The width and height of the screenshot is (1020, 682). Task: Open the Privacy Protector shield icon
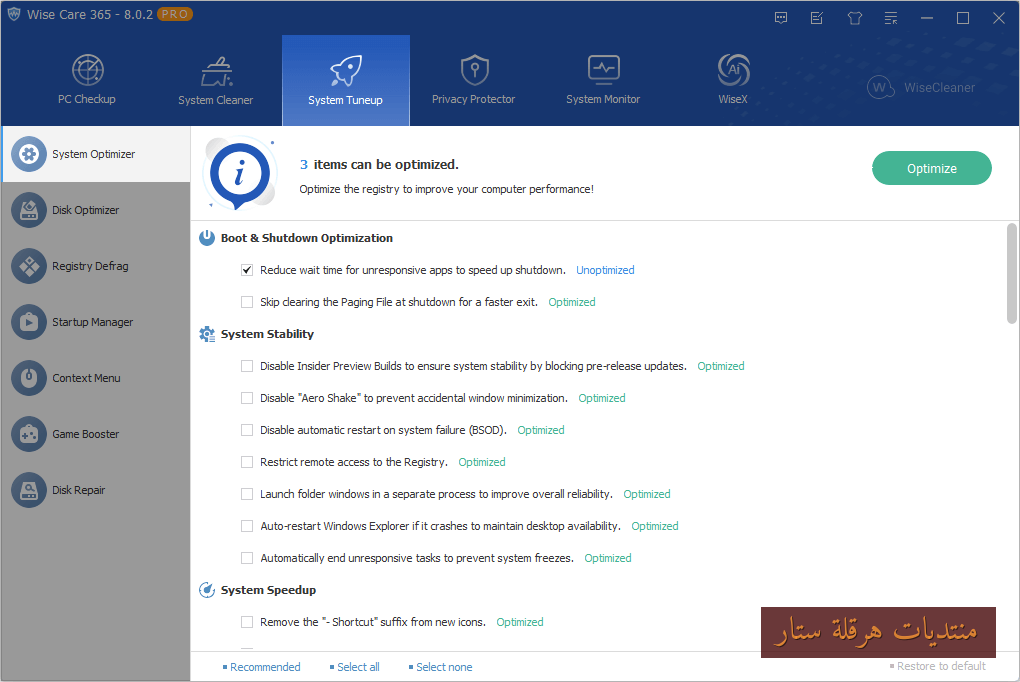click(x=475, y=70)
